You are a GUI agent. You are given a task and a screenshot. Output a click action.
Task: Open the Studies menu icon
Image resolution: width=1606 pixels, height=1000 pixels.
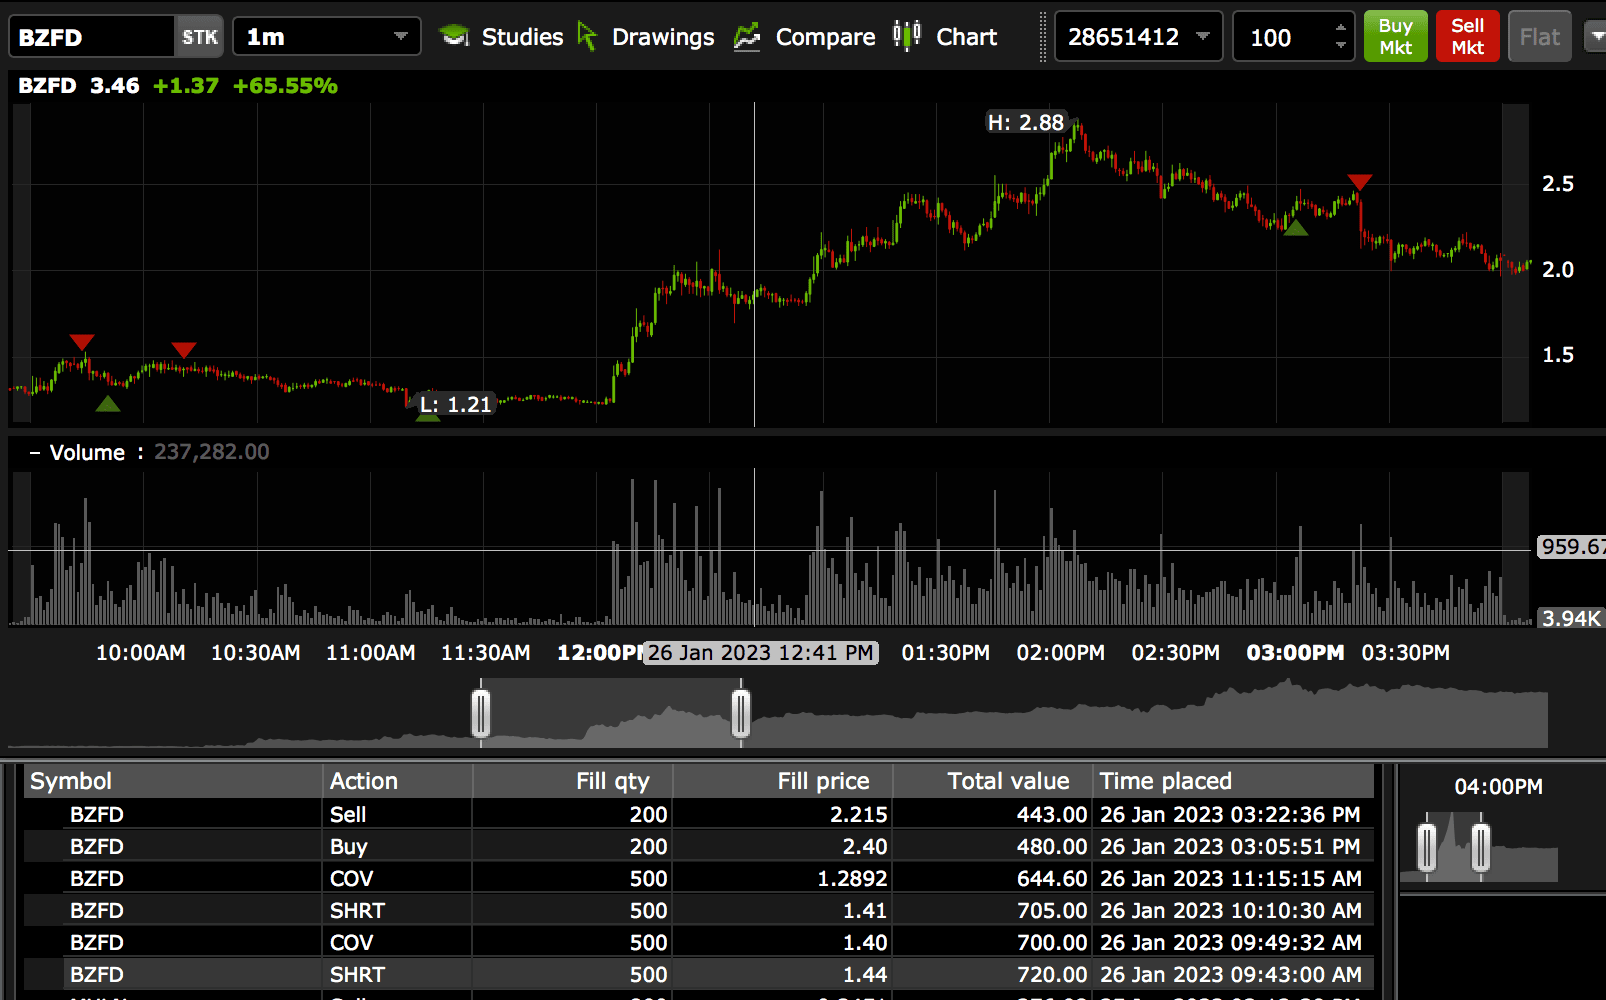455,37
